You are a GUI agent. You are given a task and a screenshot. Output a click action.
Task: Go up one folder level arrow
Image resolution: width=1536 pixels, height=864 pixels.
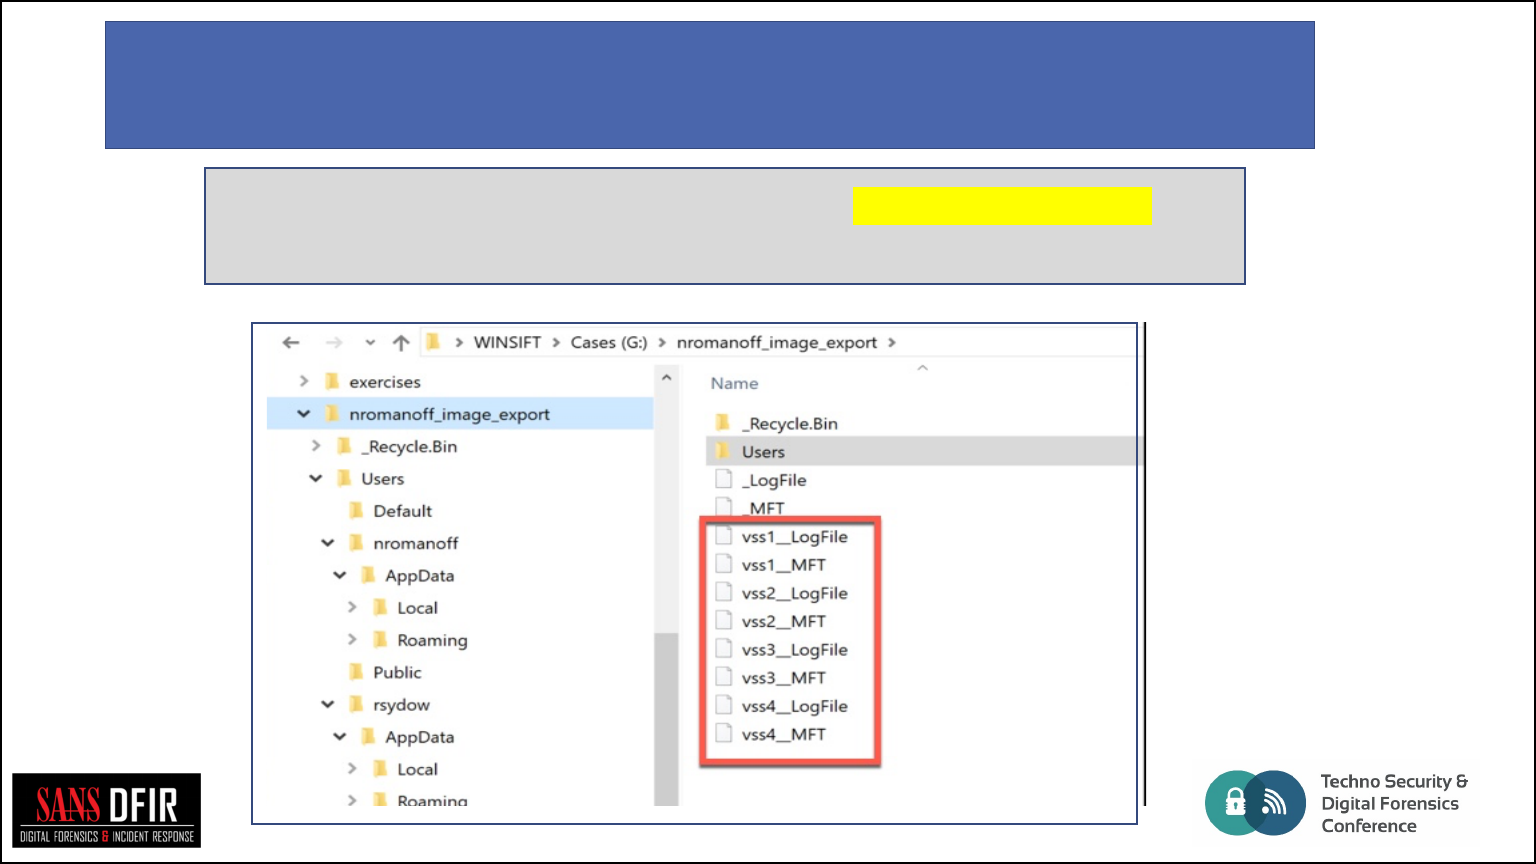point(401,342)
